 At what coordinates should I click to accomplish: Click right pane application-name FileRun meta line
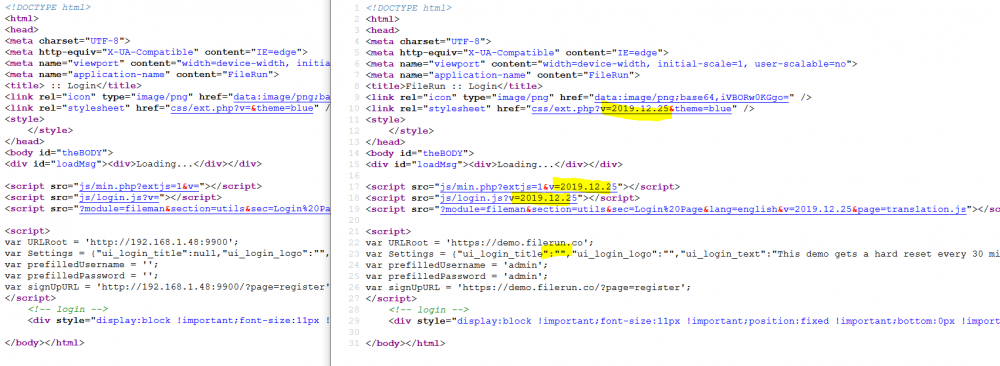coord(503,75)
